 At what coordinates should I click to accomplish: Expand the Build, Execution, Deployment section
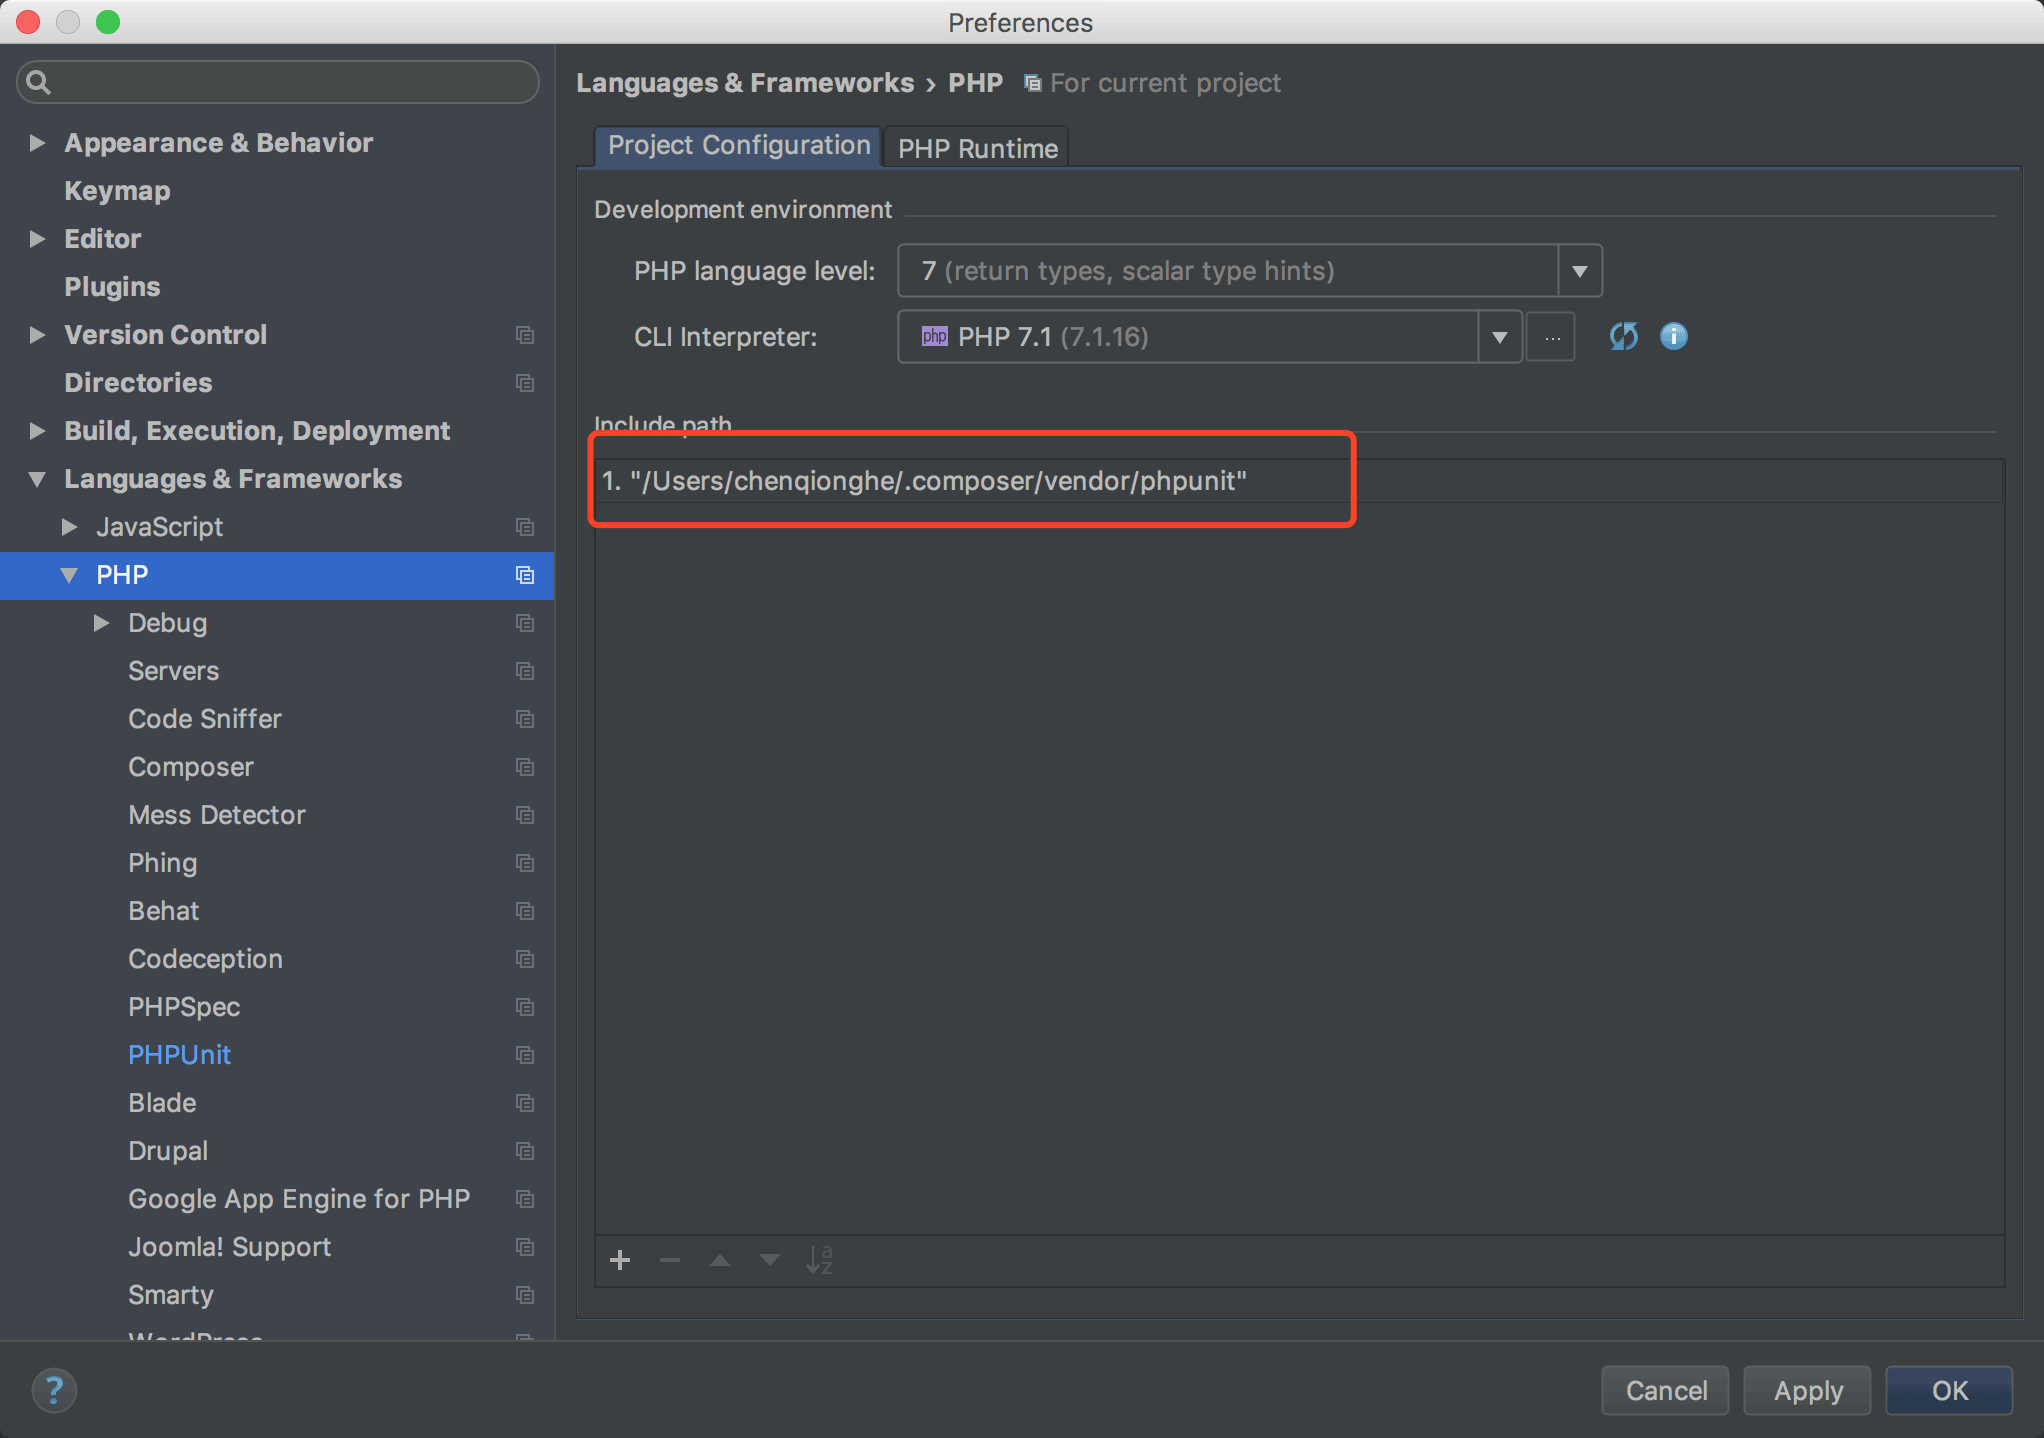(36, 430)
